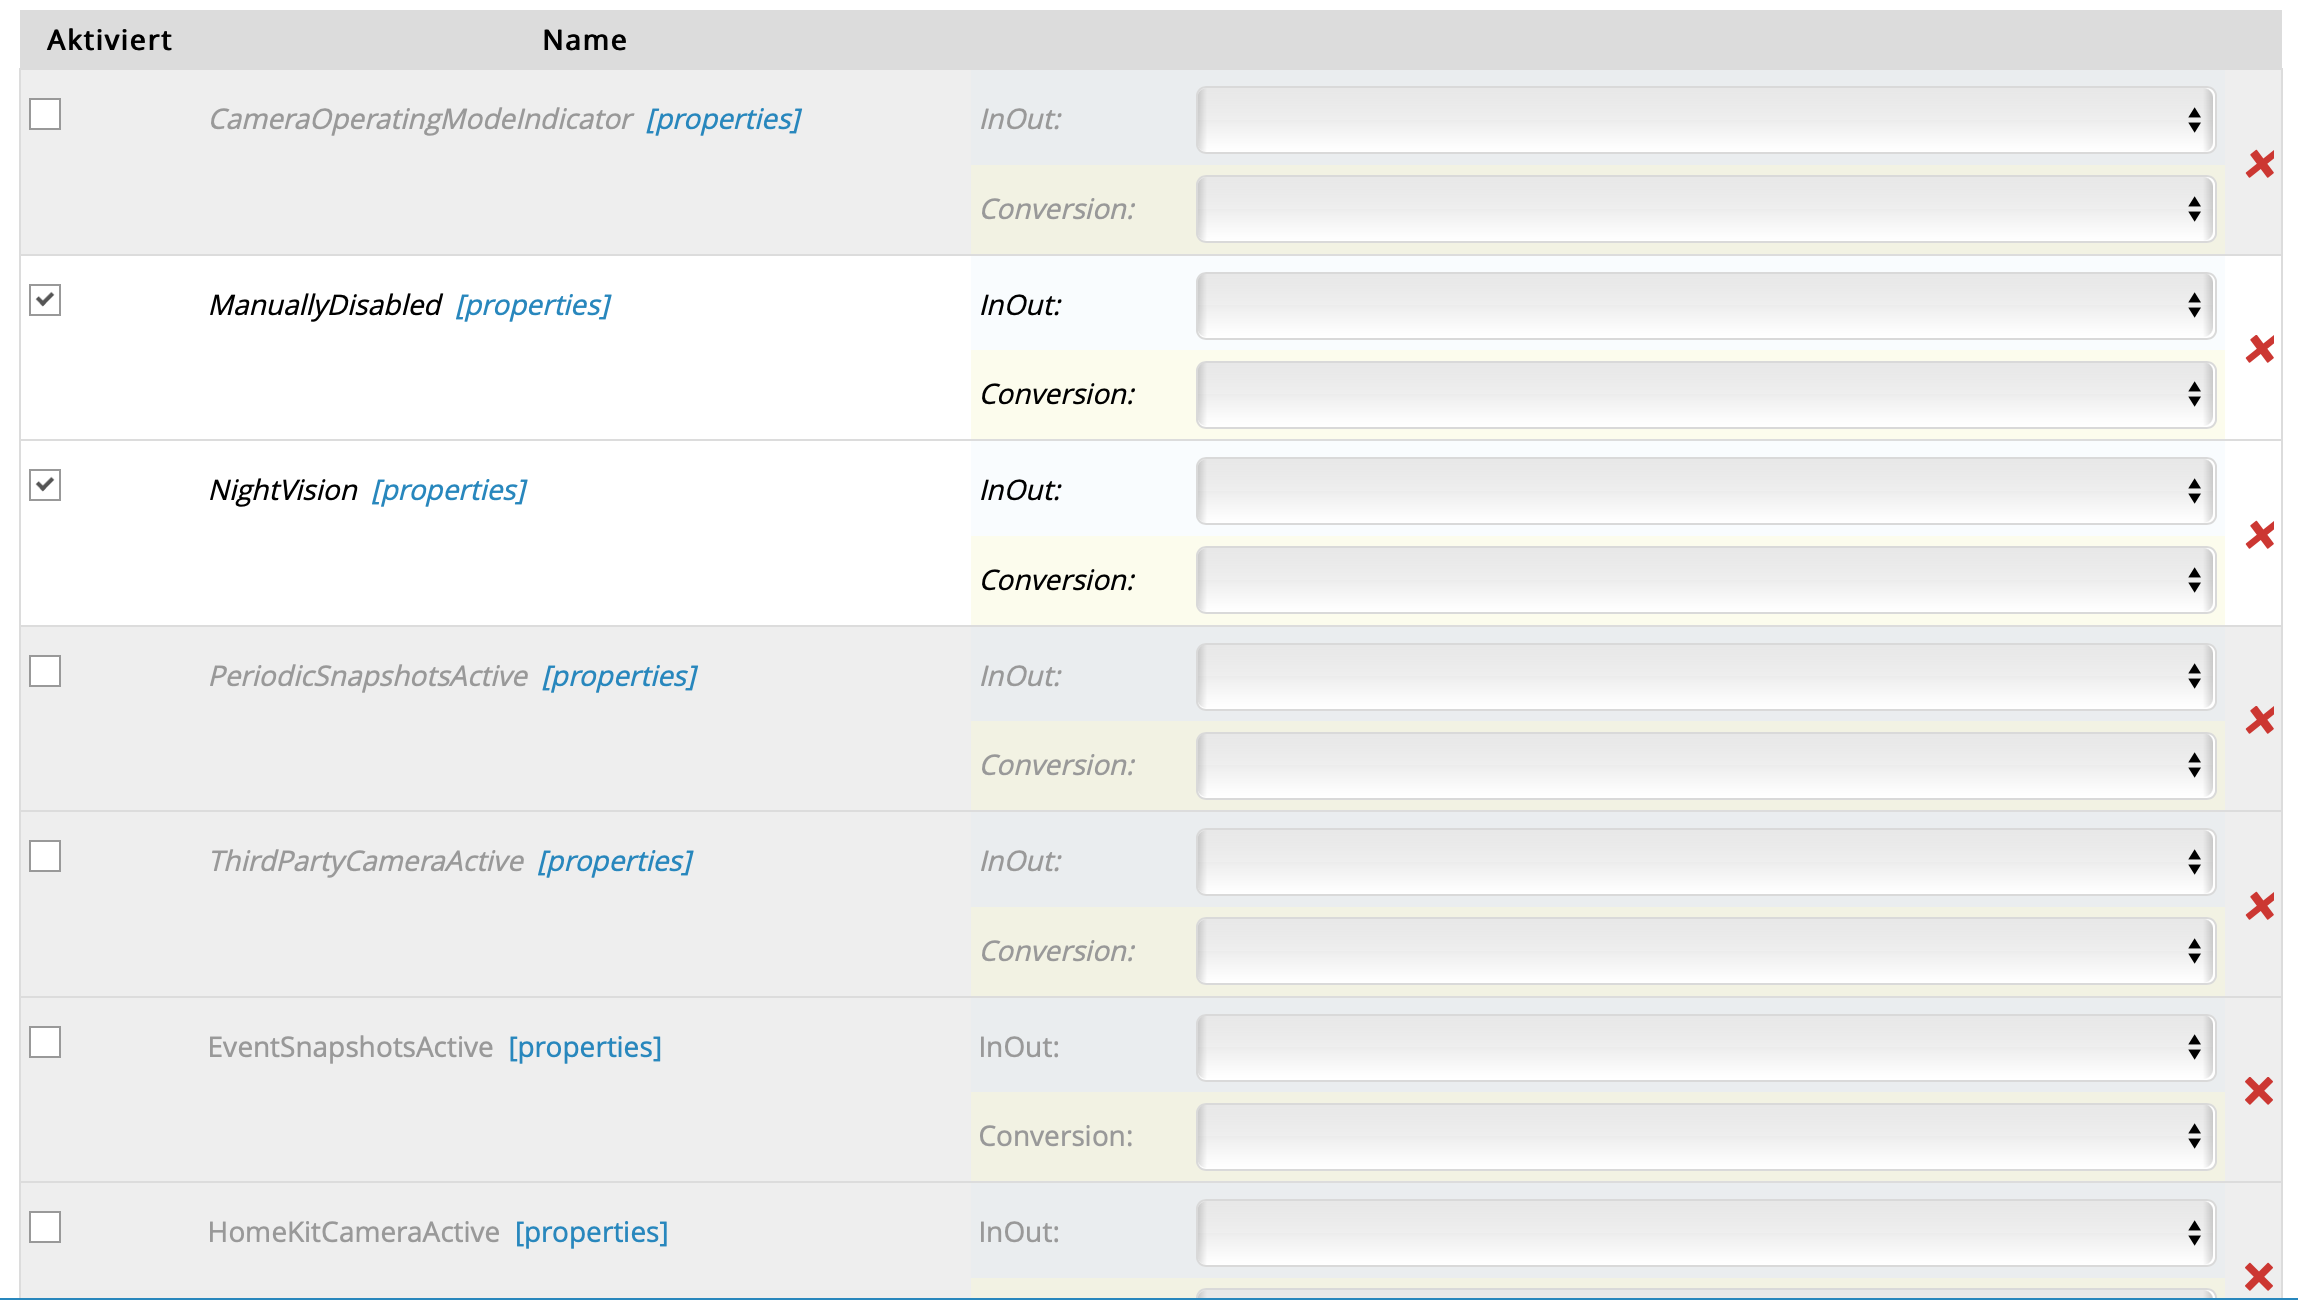Disable the NightVision checkbox

click(45, 485)
